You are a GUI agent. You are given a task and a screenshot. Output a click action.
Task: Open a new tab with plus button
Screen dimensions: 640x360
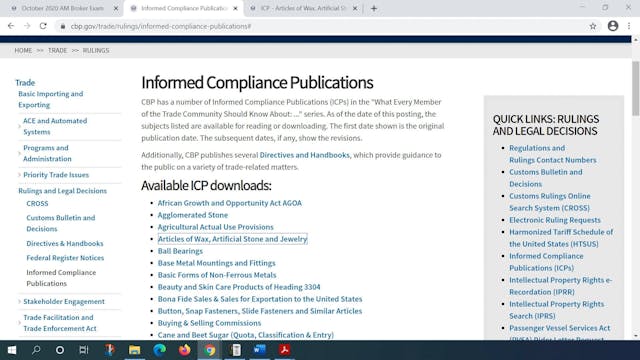(x=374, y=8)
